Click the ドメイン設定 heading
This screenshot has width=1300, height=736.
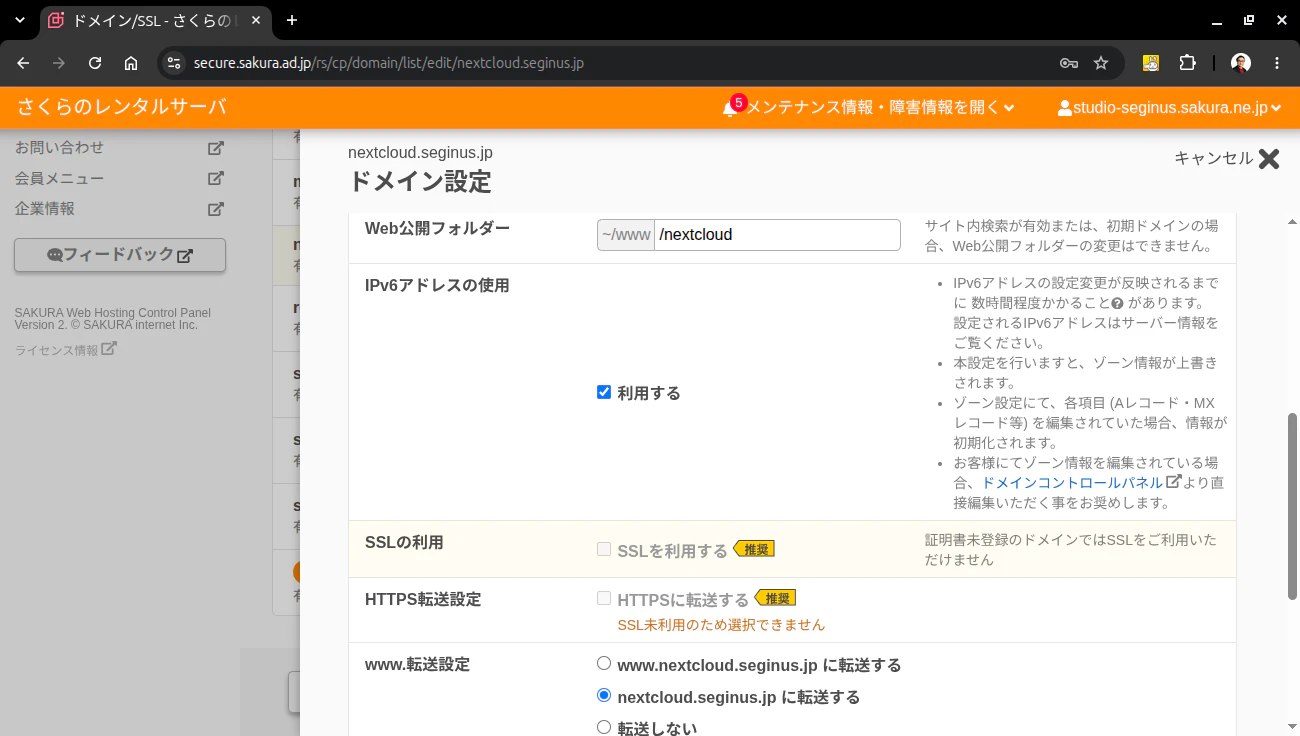tap(420, 182)
